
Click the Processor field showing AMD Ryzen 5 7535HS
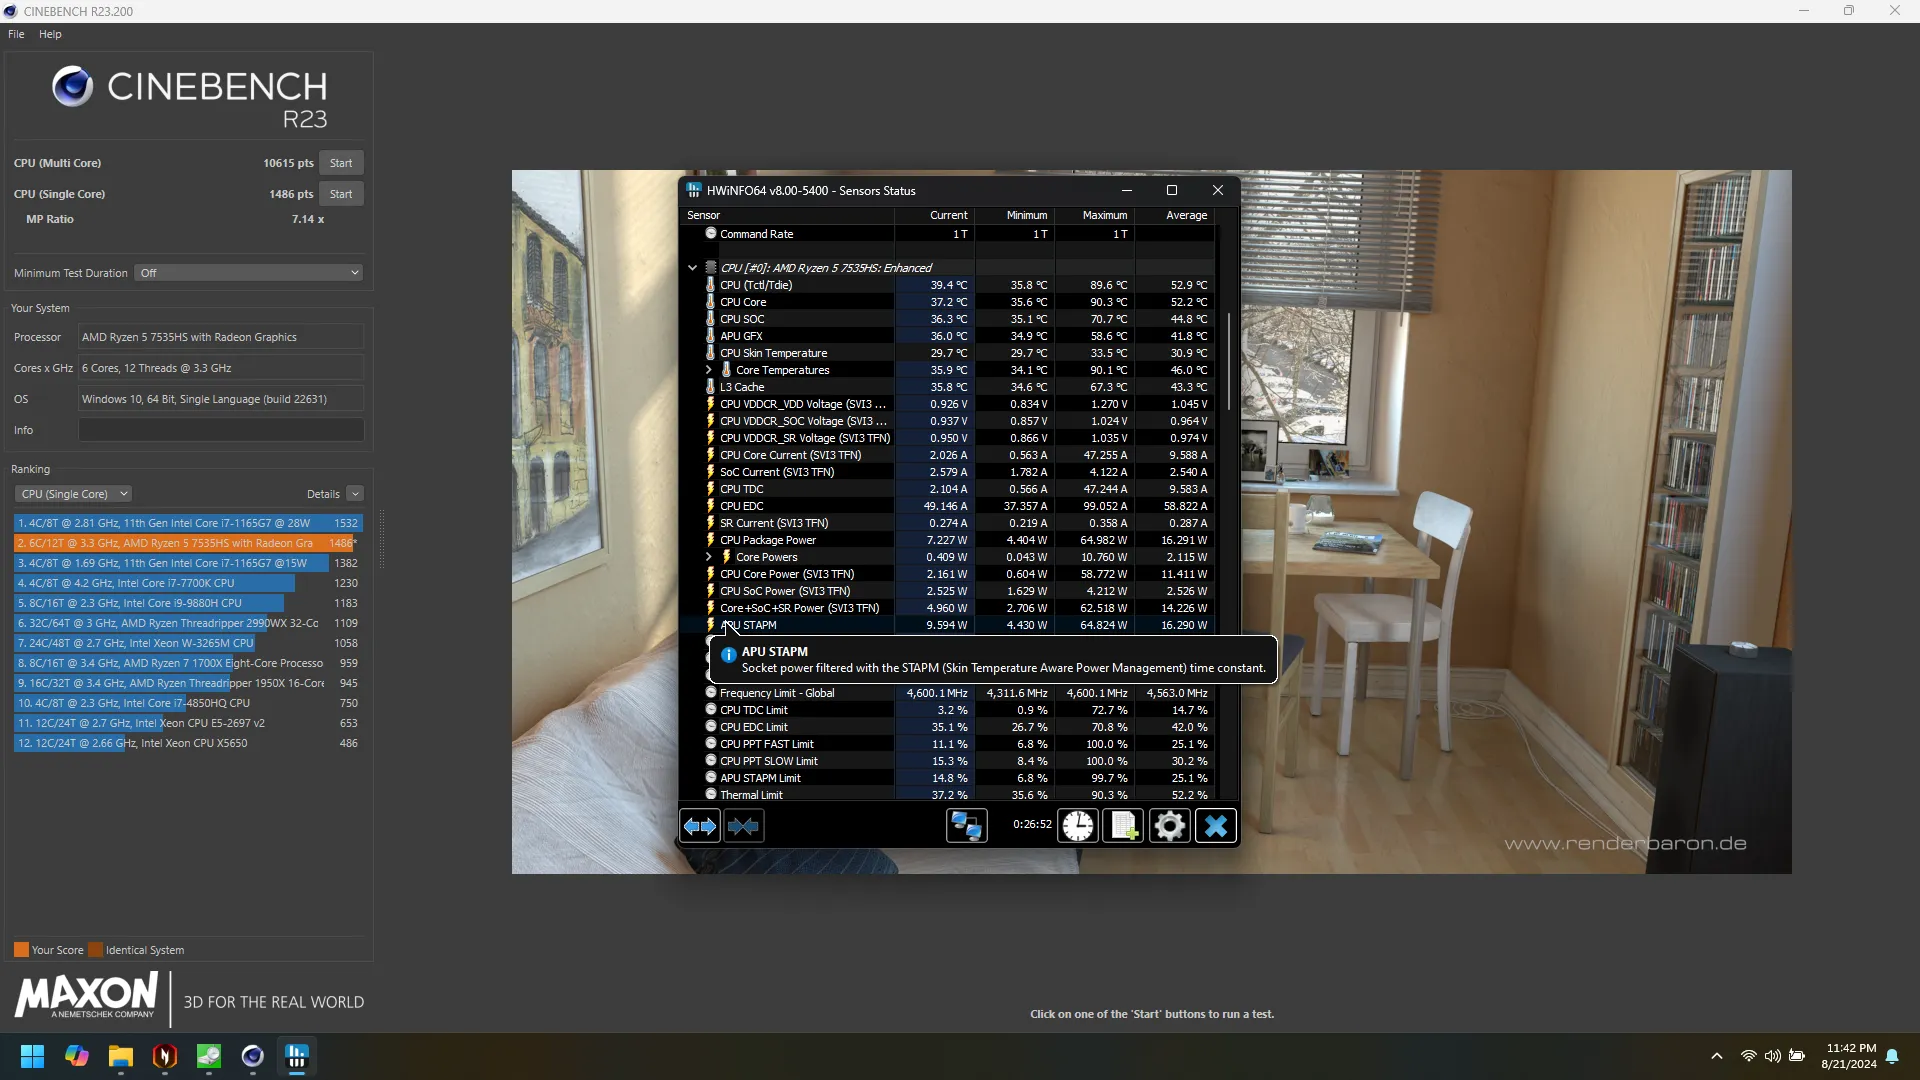221,337
